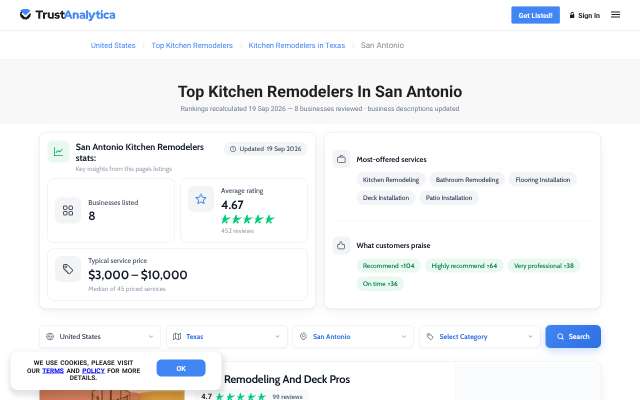Open the hamburger menu icon
This screenshot has height=400, width=640.
tap(615, 15)
